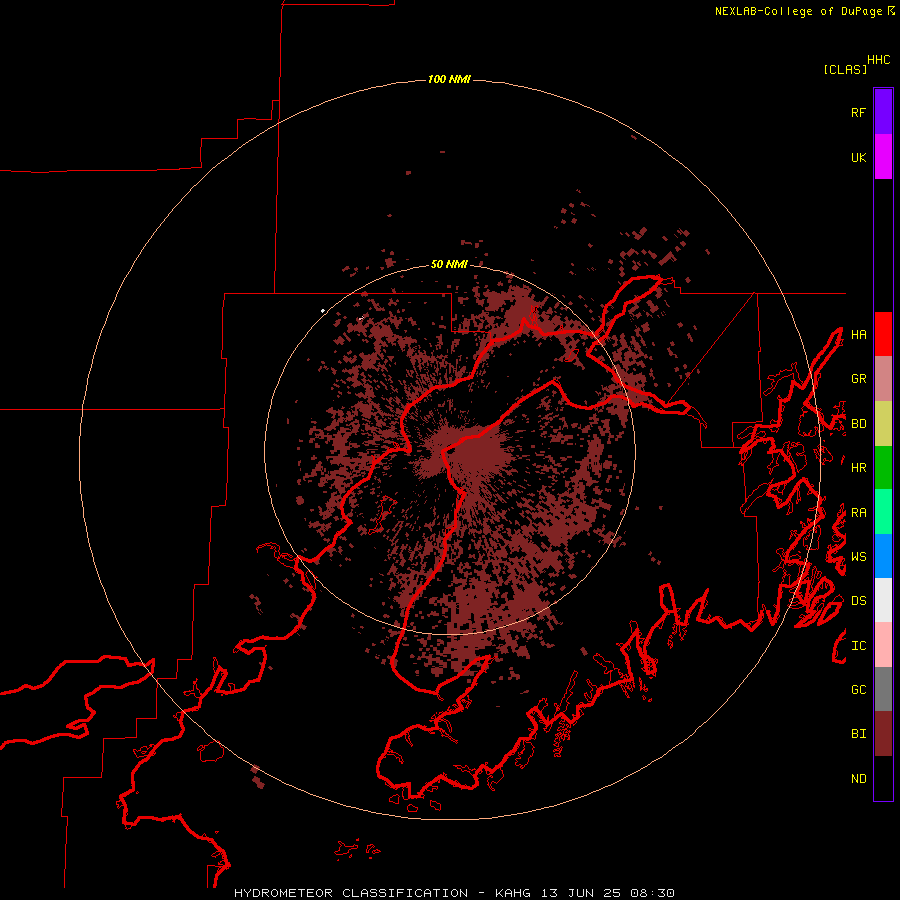Click the UK magenta legend swatch
900x900 pixels.
tap(883, 157)
